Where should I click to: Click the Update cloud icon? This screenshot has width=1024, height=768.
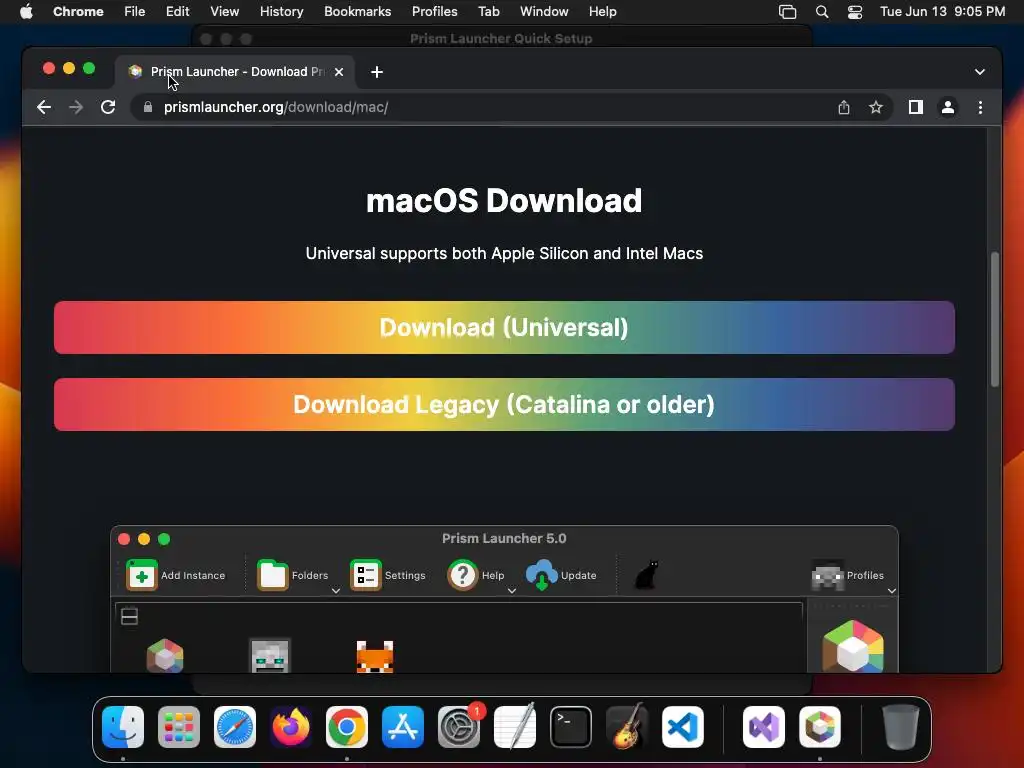point(541,575)
